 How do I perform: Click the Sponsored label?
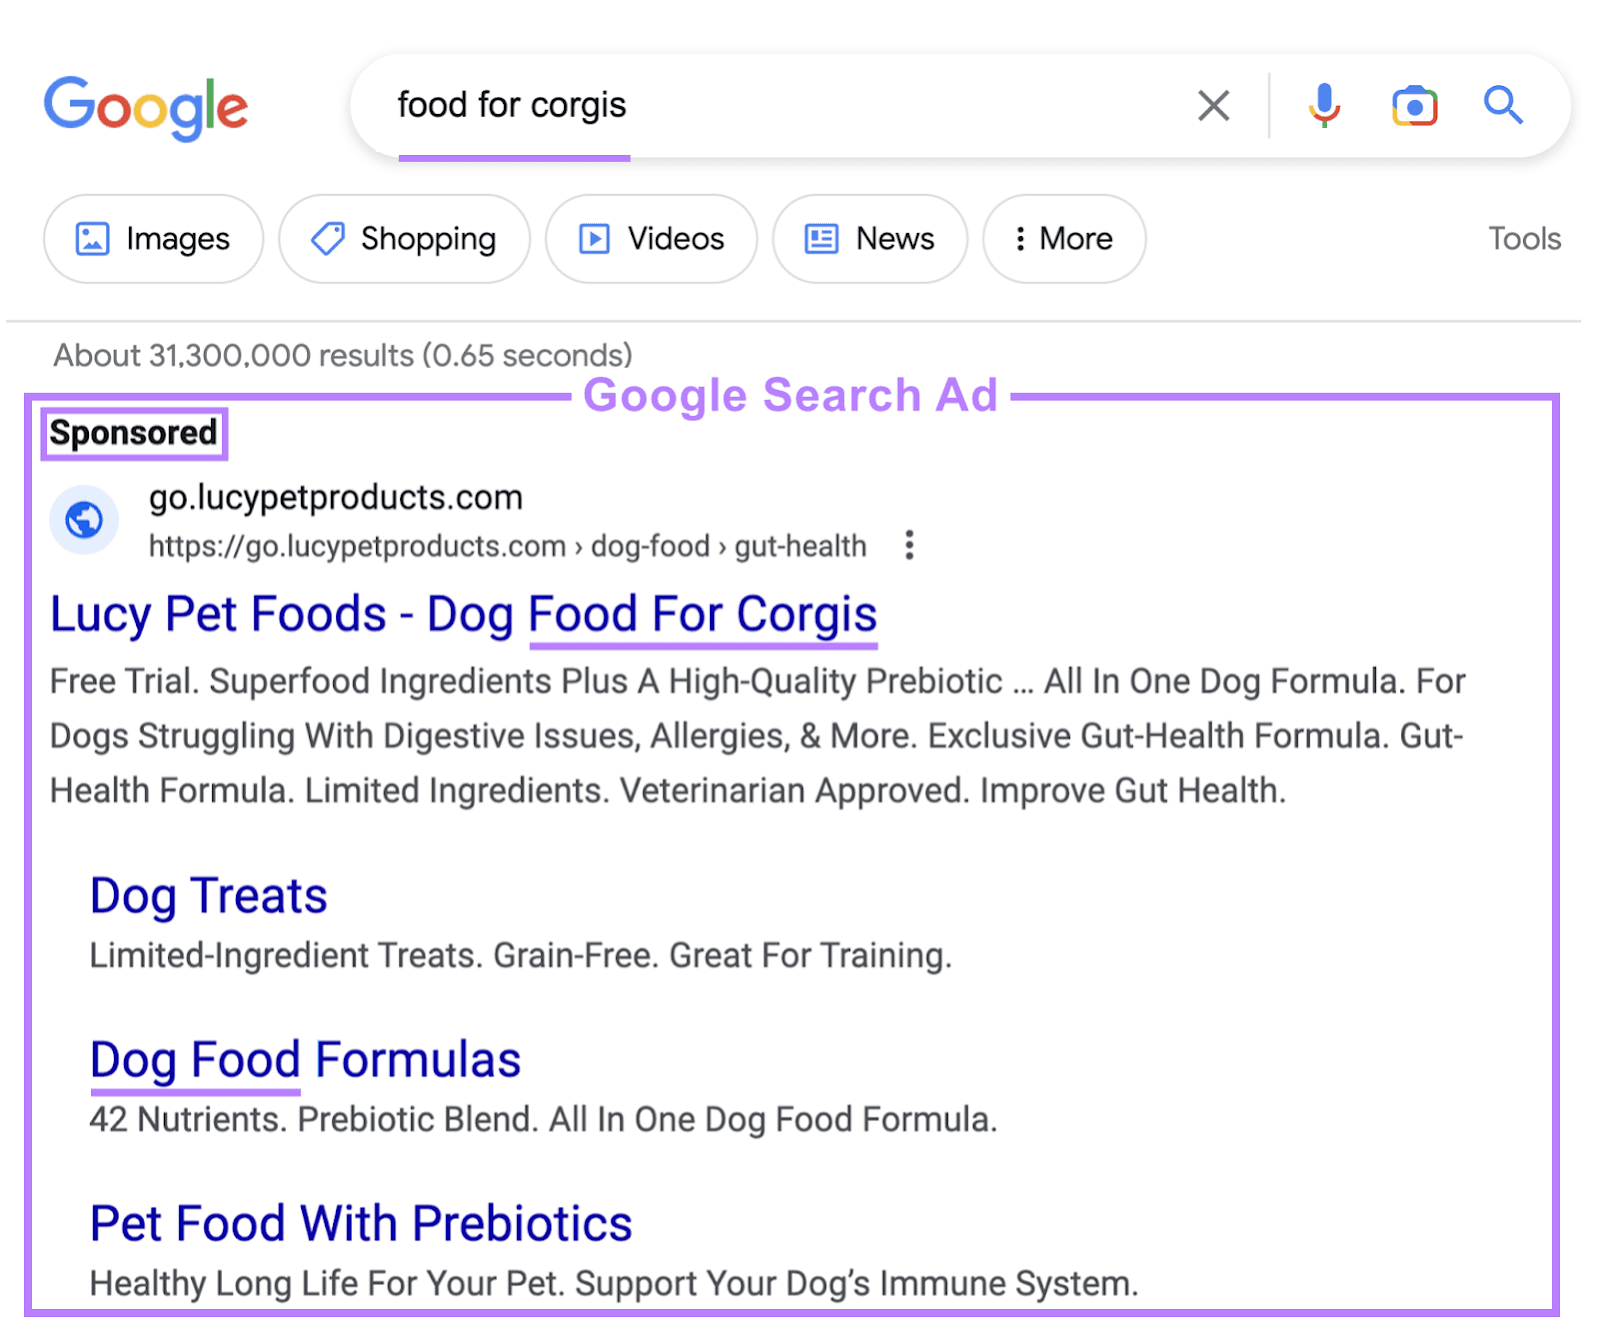[133, 433]
